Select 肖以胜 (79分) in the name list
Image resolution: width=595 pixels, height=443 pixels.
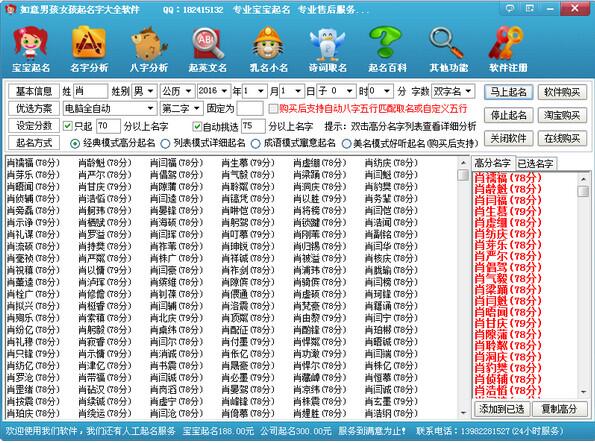320,199
